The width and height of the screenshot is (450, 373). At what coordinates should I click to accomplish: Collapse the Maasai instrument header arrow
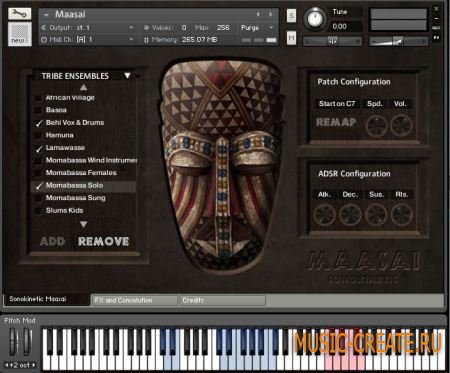pos(46,15)
